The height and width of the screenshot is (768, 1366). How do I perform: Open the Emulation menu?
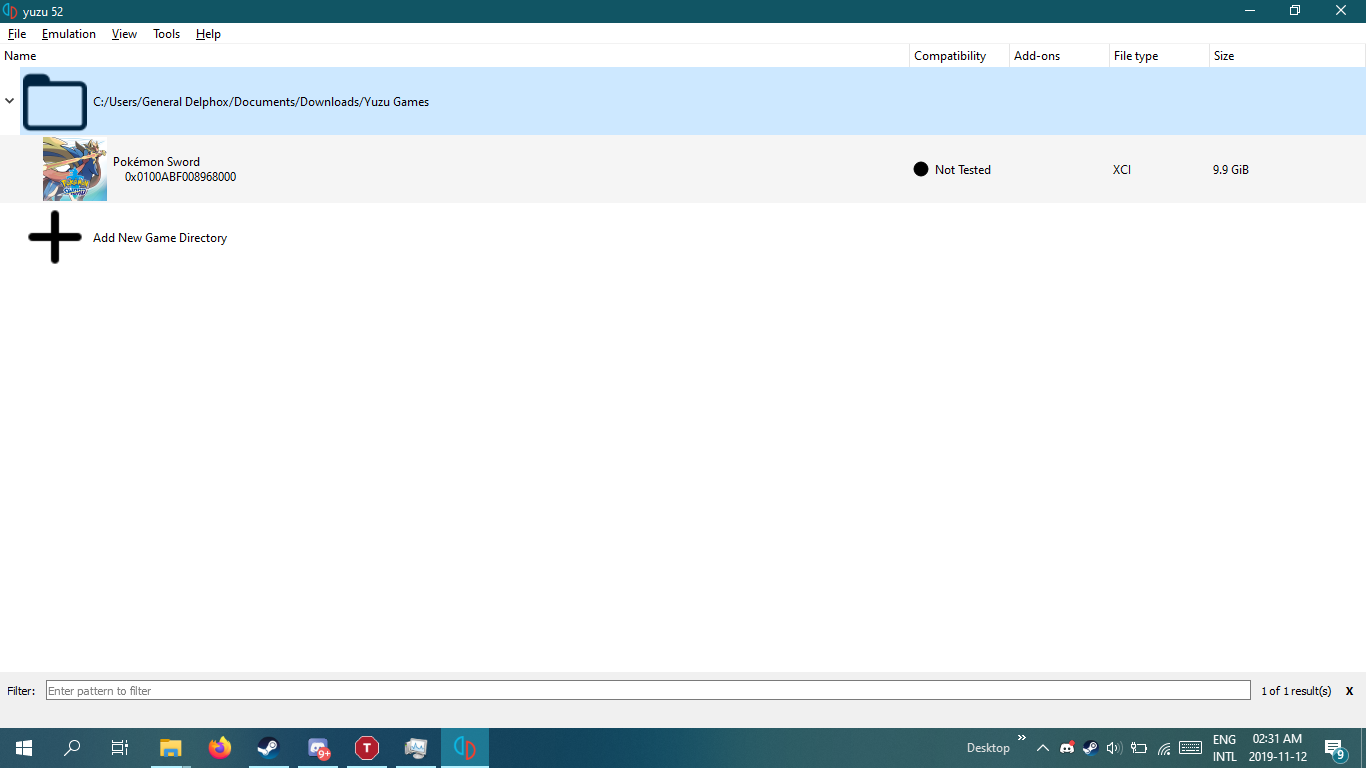[69, 34]
